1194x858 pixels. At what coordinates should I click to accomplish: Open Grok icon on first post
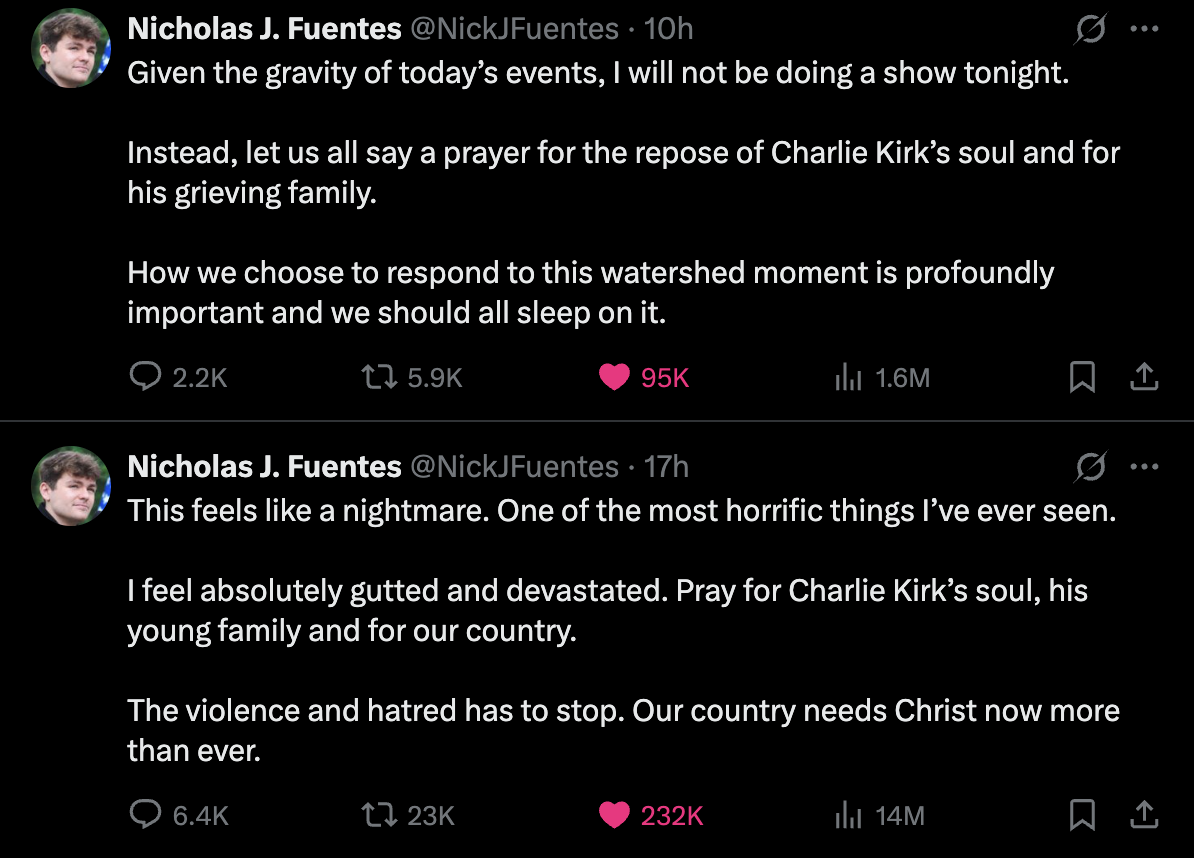1090,31
